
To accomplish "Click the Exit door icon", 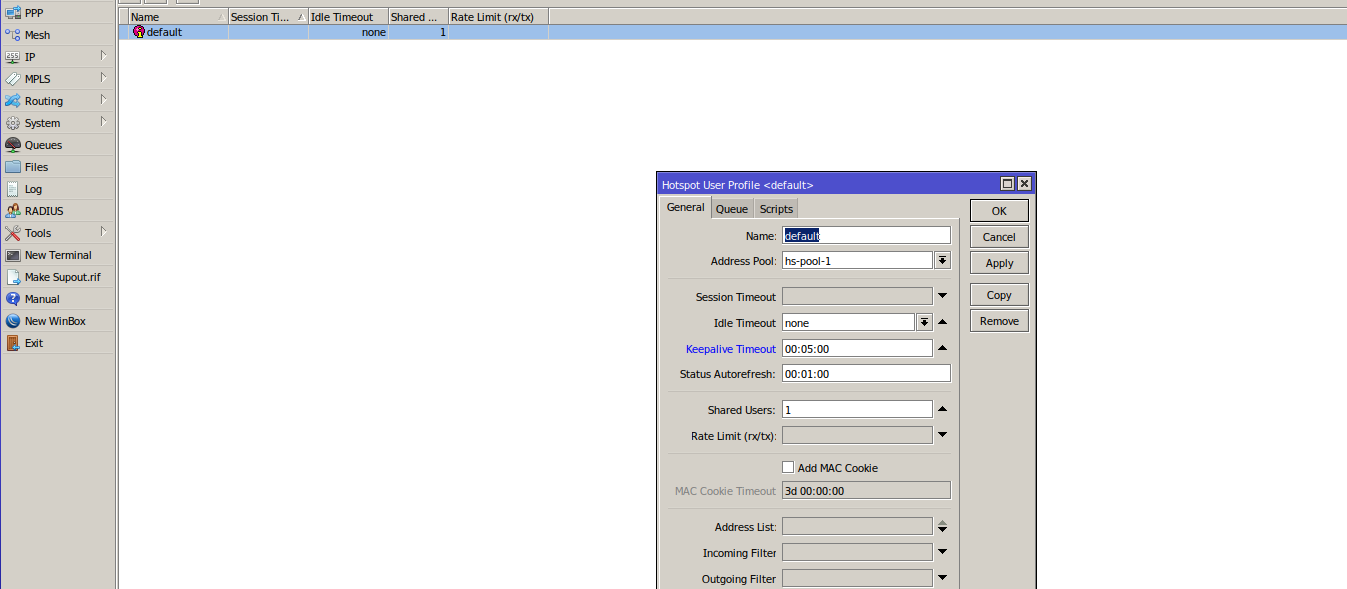I will tap(13, 343).
